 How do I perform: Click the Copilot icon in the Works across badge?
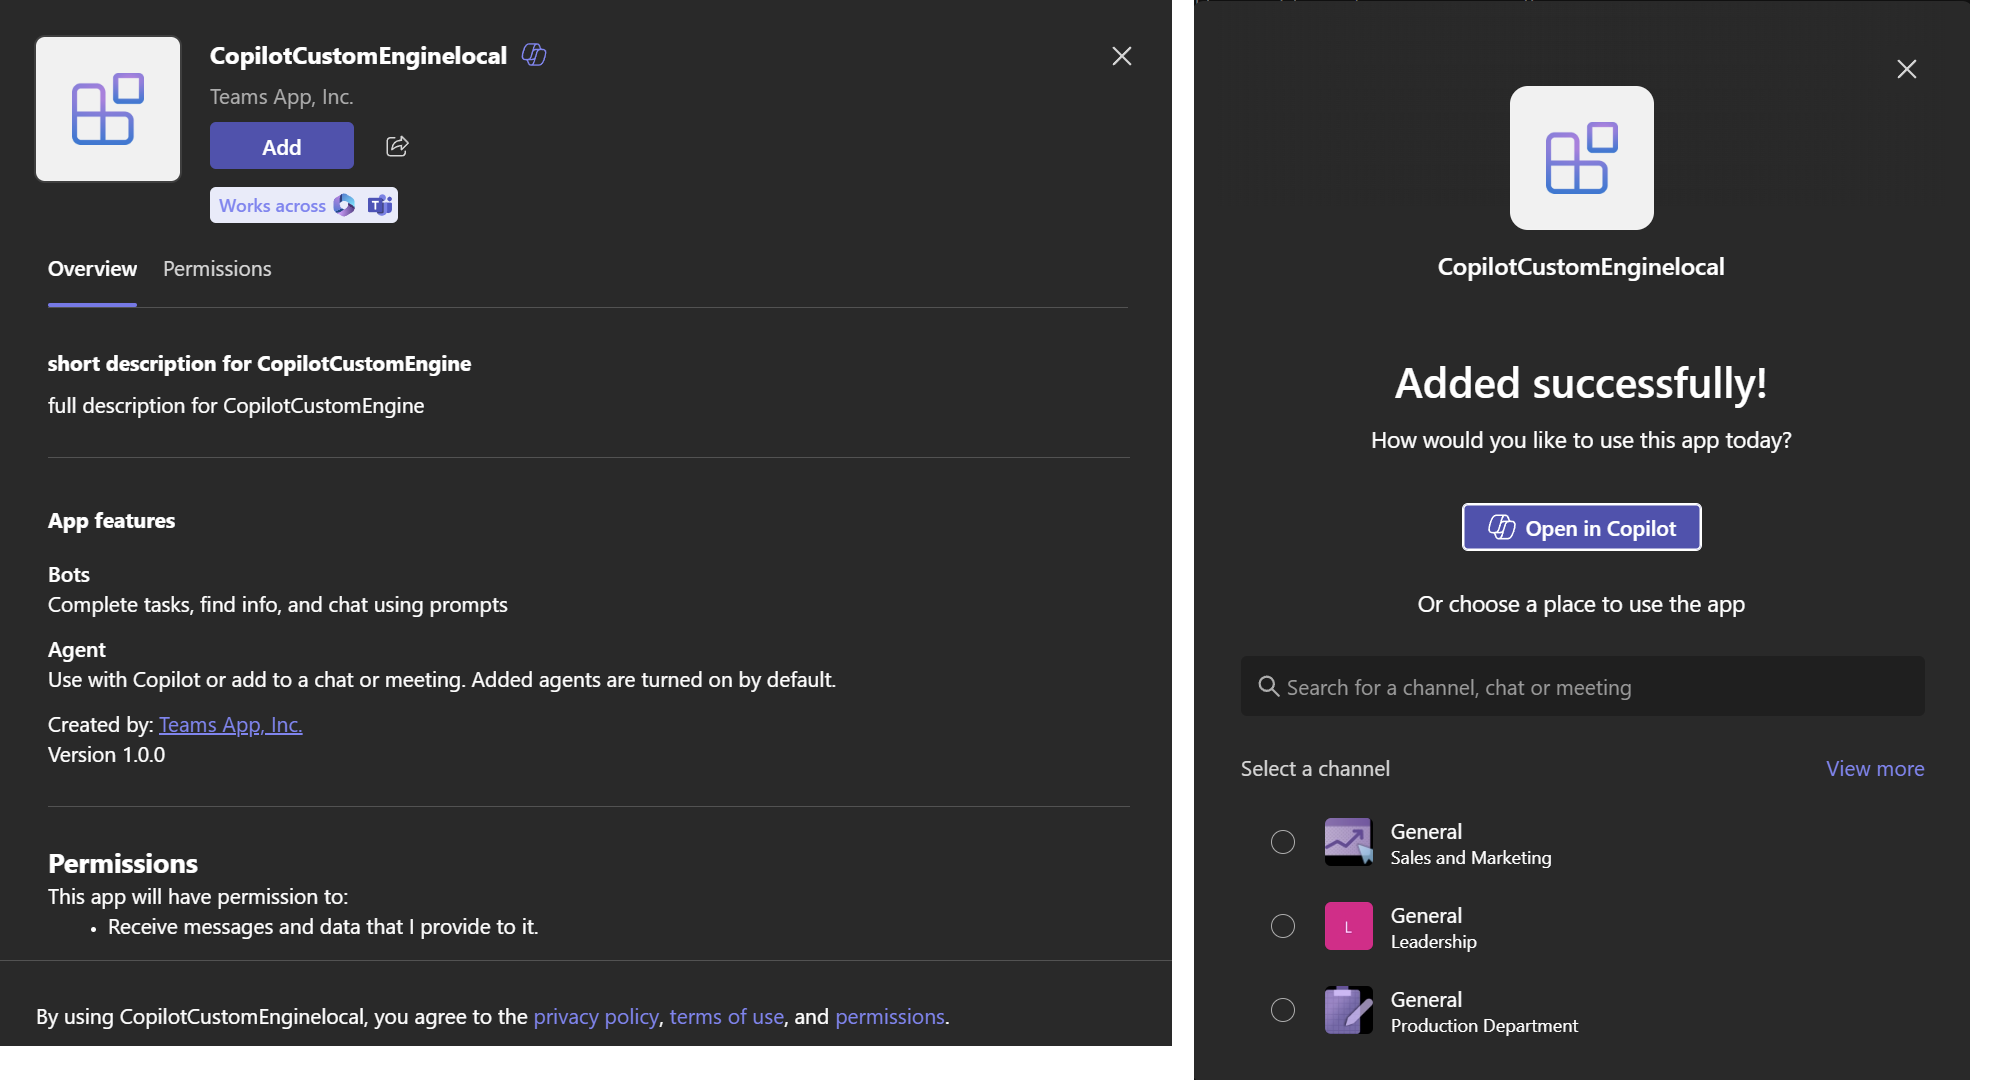(x=344, y=205)
